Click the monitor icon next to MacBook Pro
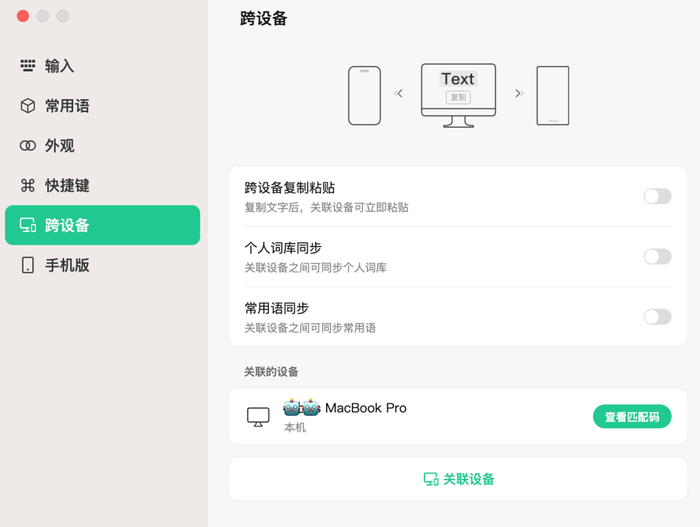The image size is (700, 527). [x=258, y=417]
